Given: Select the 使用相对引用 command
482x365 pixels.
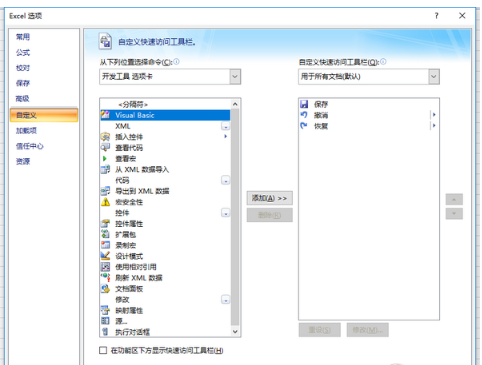Looking at the screenshot, I should point(165,267).
